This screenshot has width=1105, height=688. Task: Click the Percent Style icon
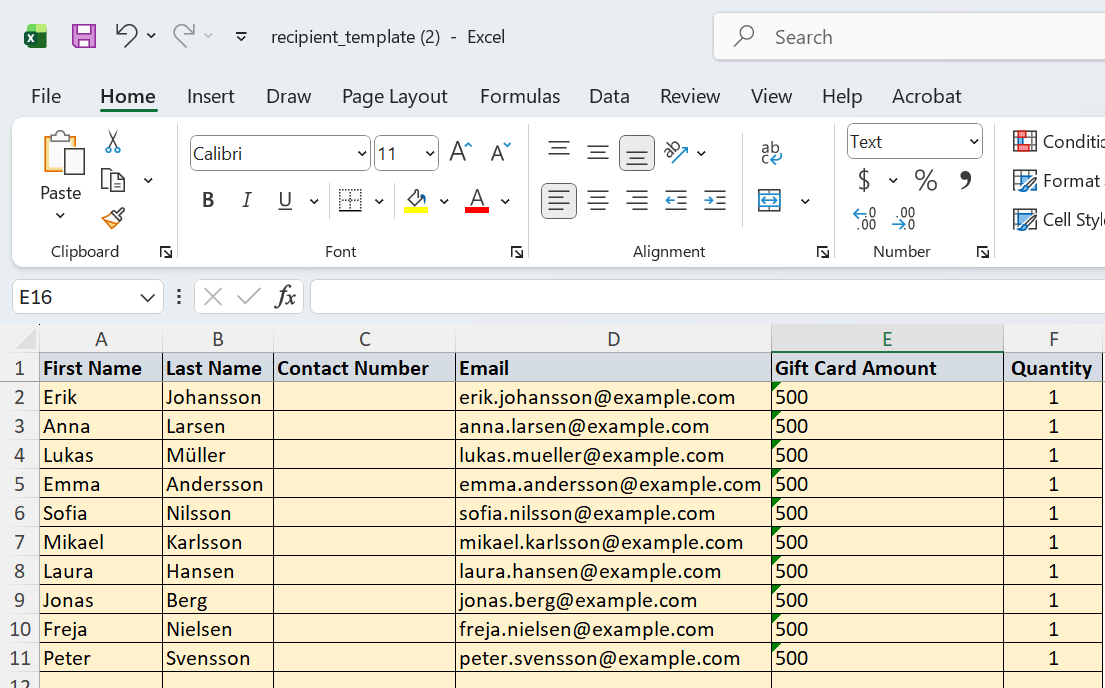pos(925,181)
